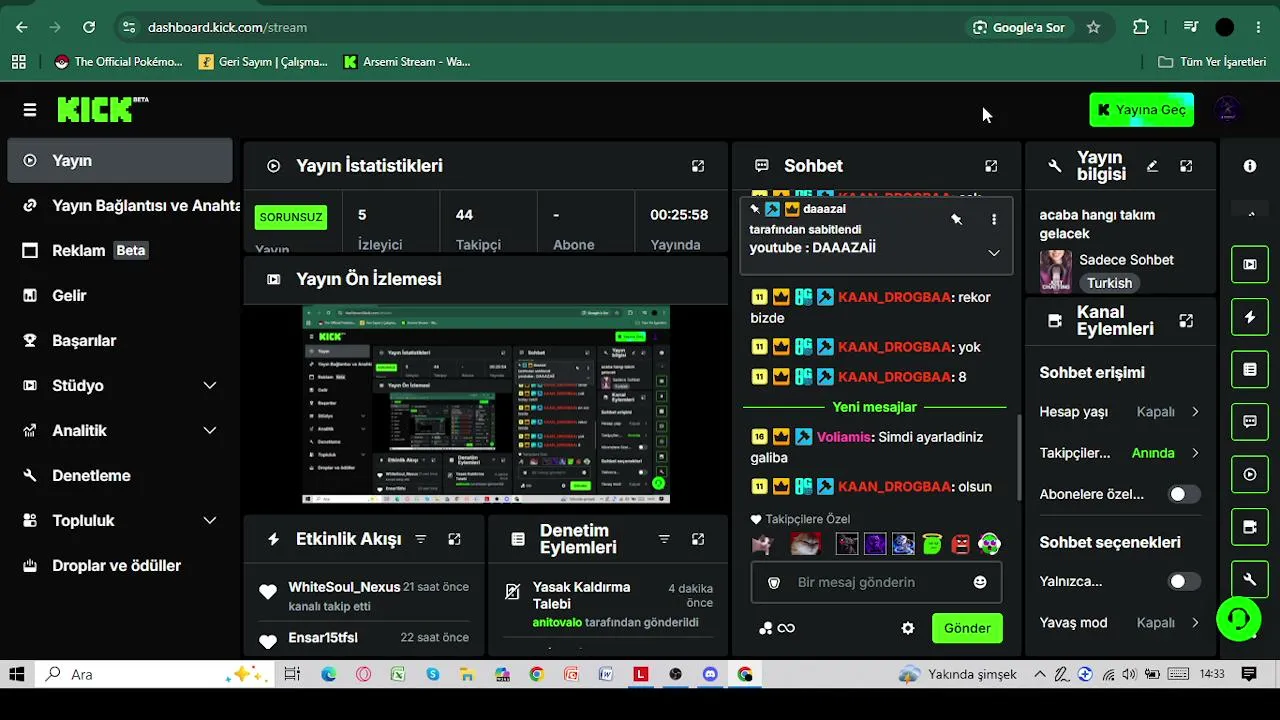Open the Geri Sayım bookmark

click(x=263, y=62)
